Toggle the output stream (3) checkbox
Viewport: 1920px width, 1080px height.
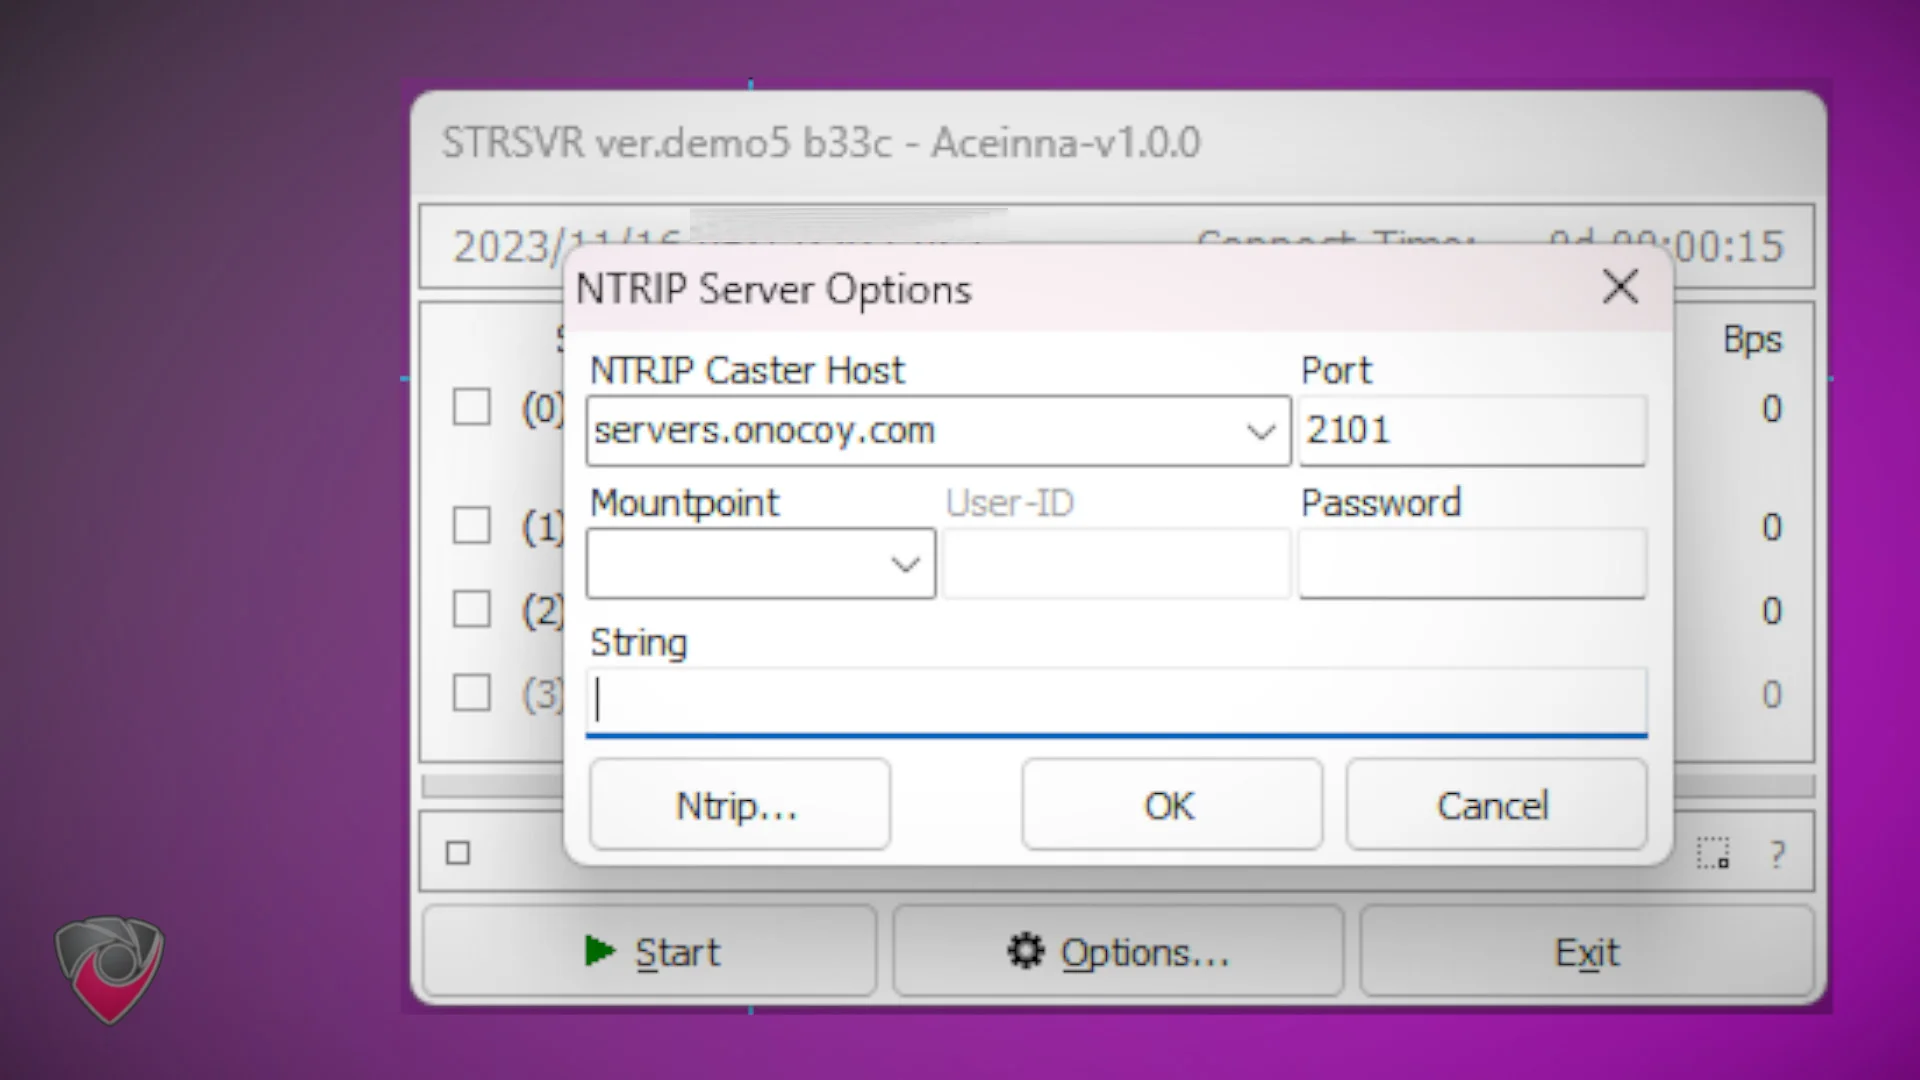pos(472,692)
